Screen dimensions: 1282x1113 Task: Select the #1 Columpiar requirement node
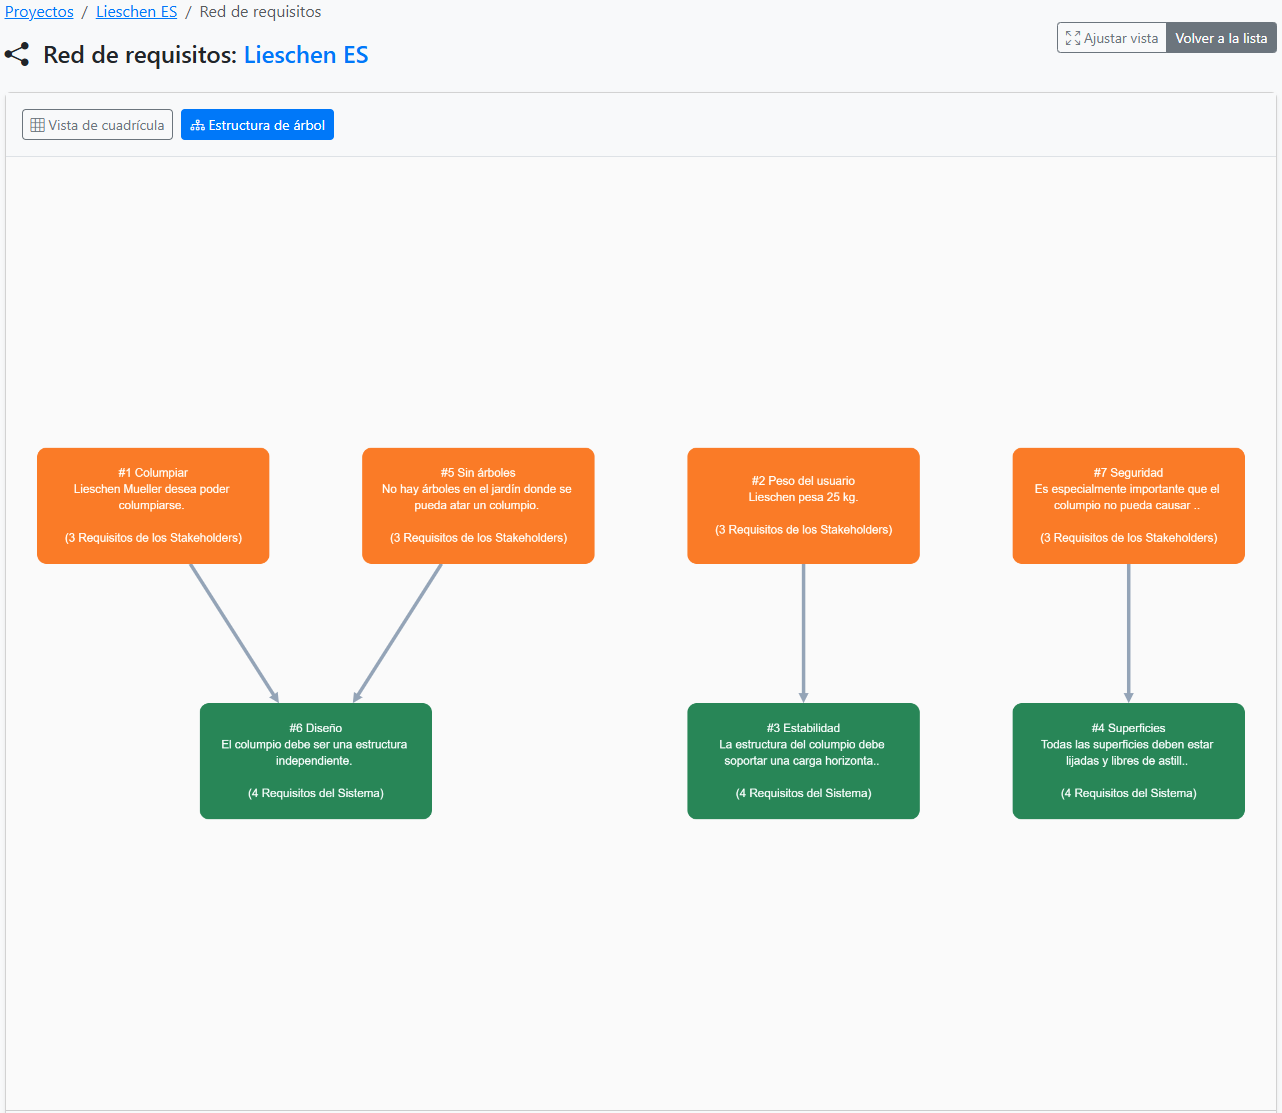152,505
